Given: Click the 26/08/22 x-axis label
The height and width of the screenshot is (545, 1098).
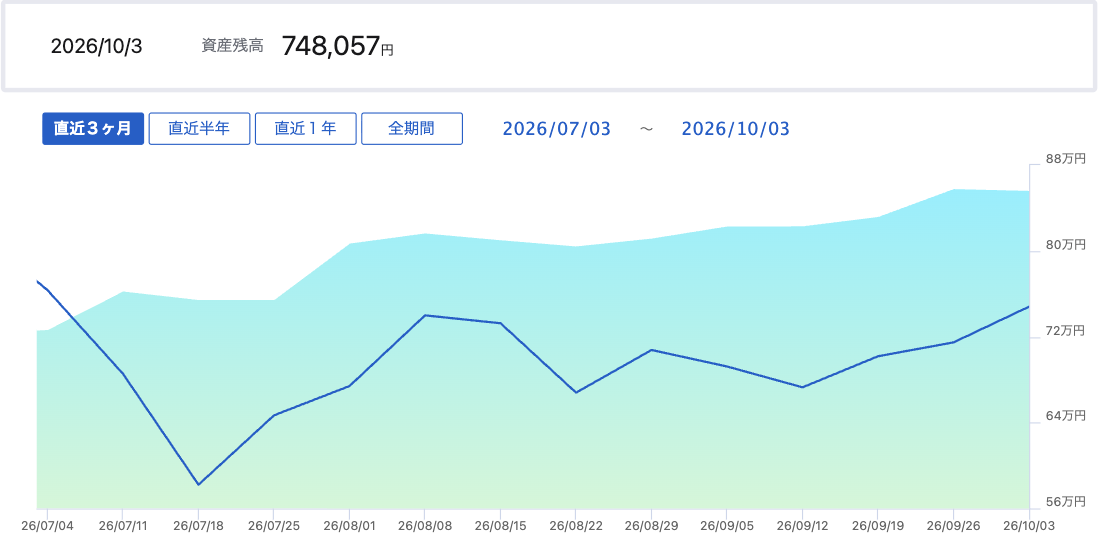Looking at the screenshot, I should coord(576,525).
